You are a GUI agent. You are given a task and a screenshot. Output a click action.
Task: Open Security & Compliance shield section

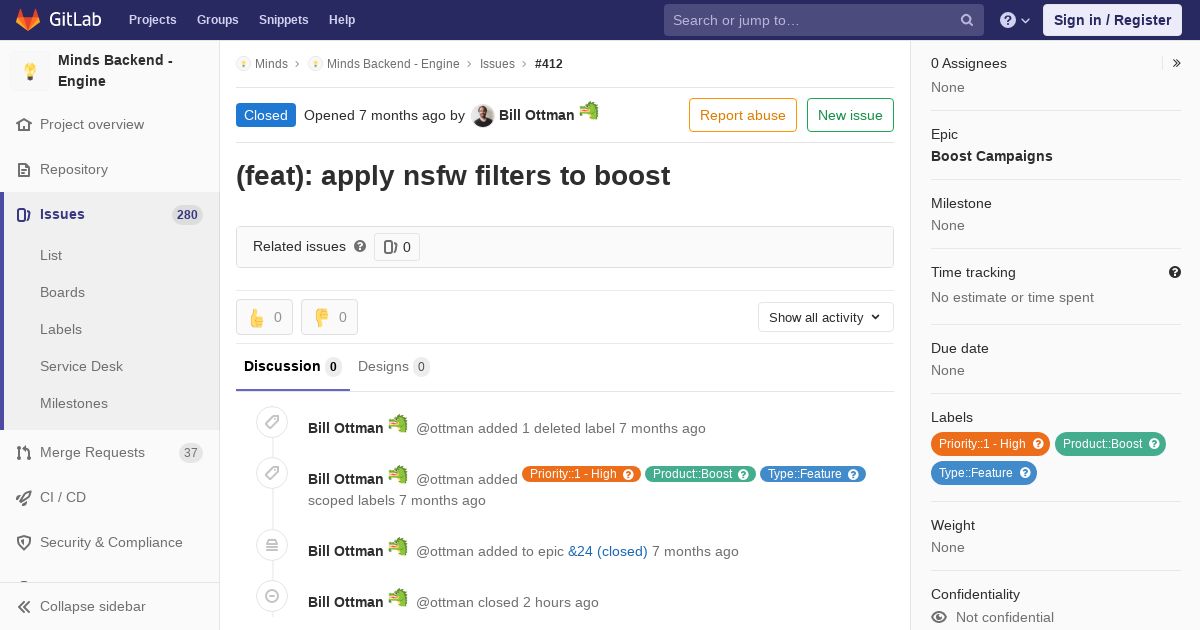point(109,542)
